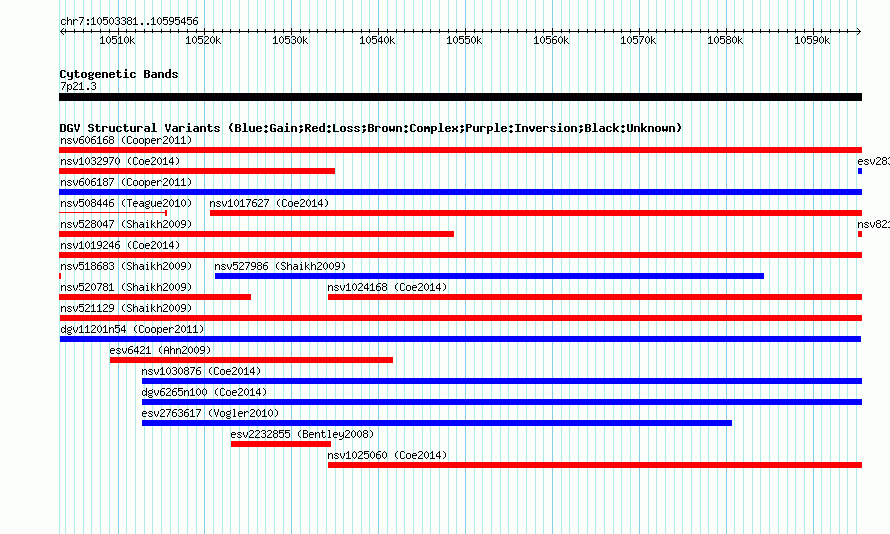Viewport: 890px width, 534px height.
Task: Click the dgv6265n100 (Coe2014) blue bar
Action: (x=502, y=402)
